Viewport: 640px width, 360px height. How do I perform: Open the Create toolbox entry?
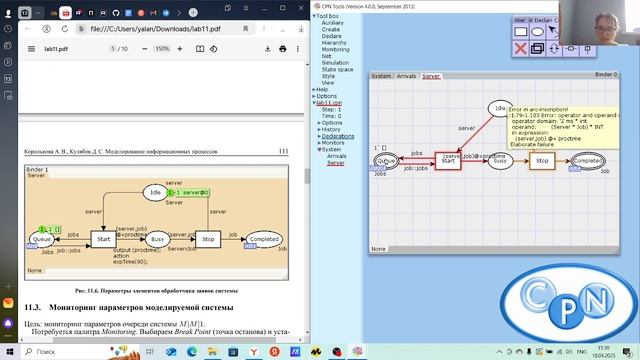[x=331, y=29]
